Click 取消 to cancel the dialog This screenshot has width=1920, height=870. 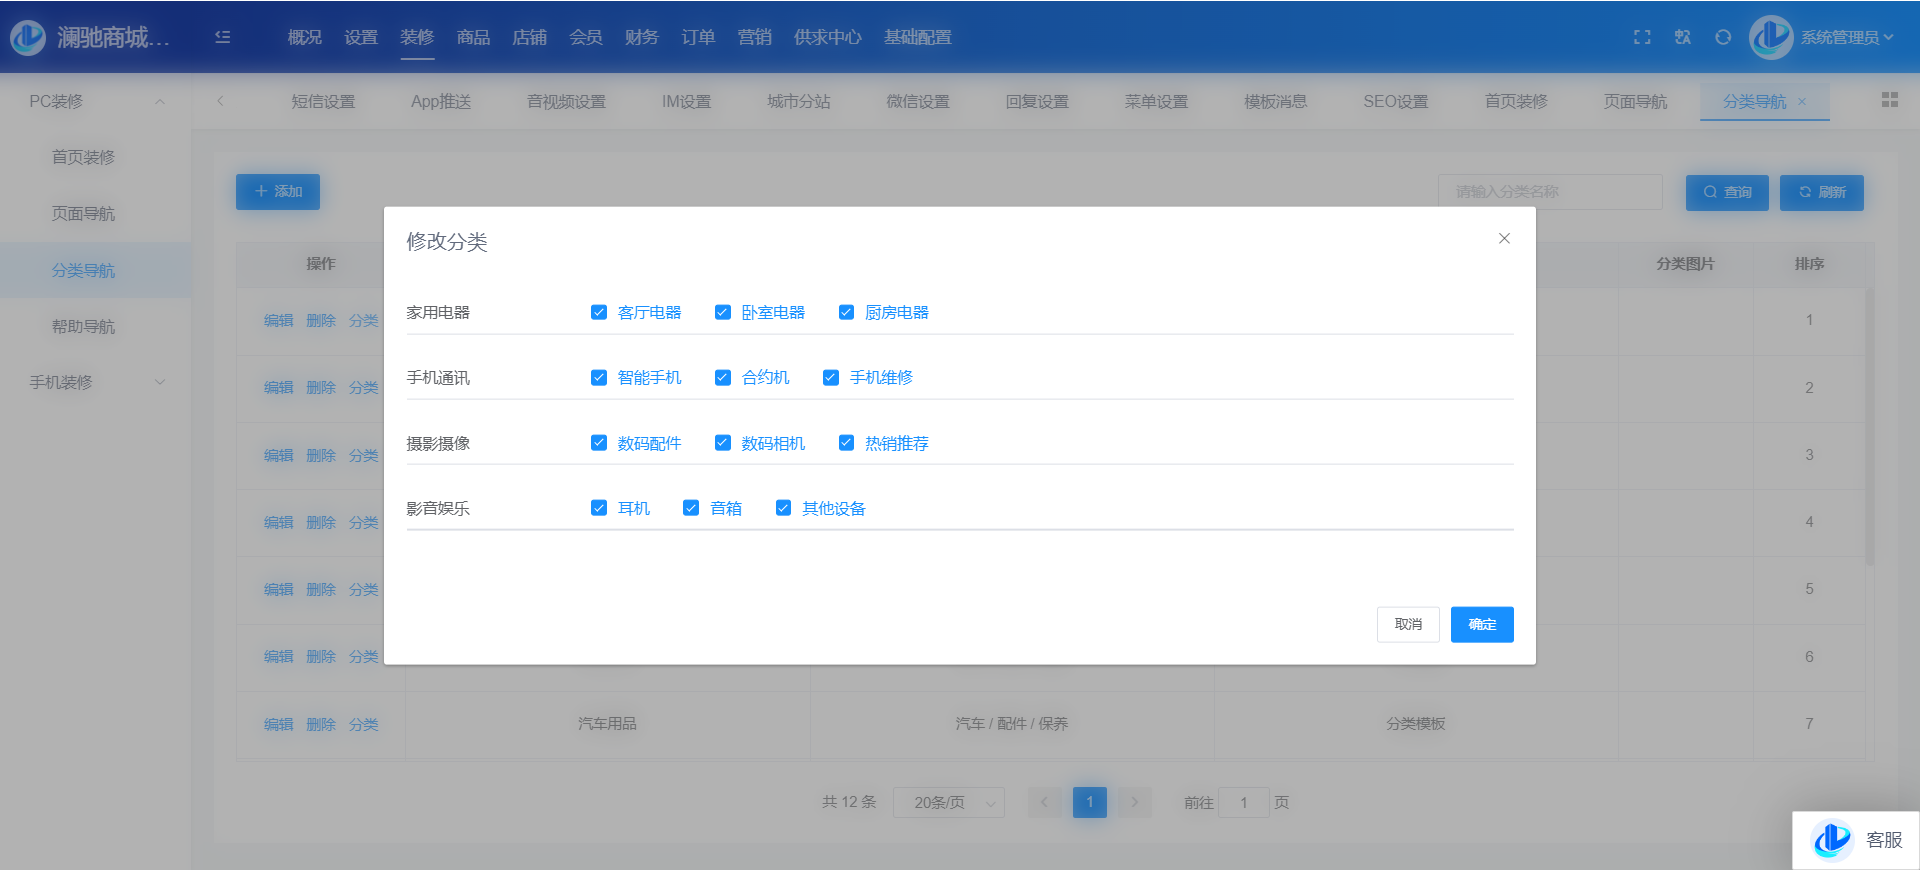[x=1408, y=624]
